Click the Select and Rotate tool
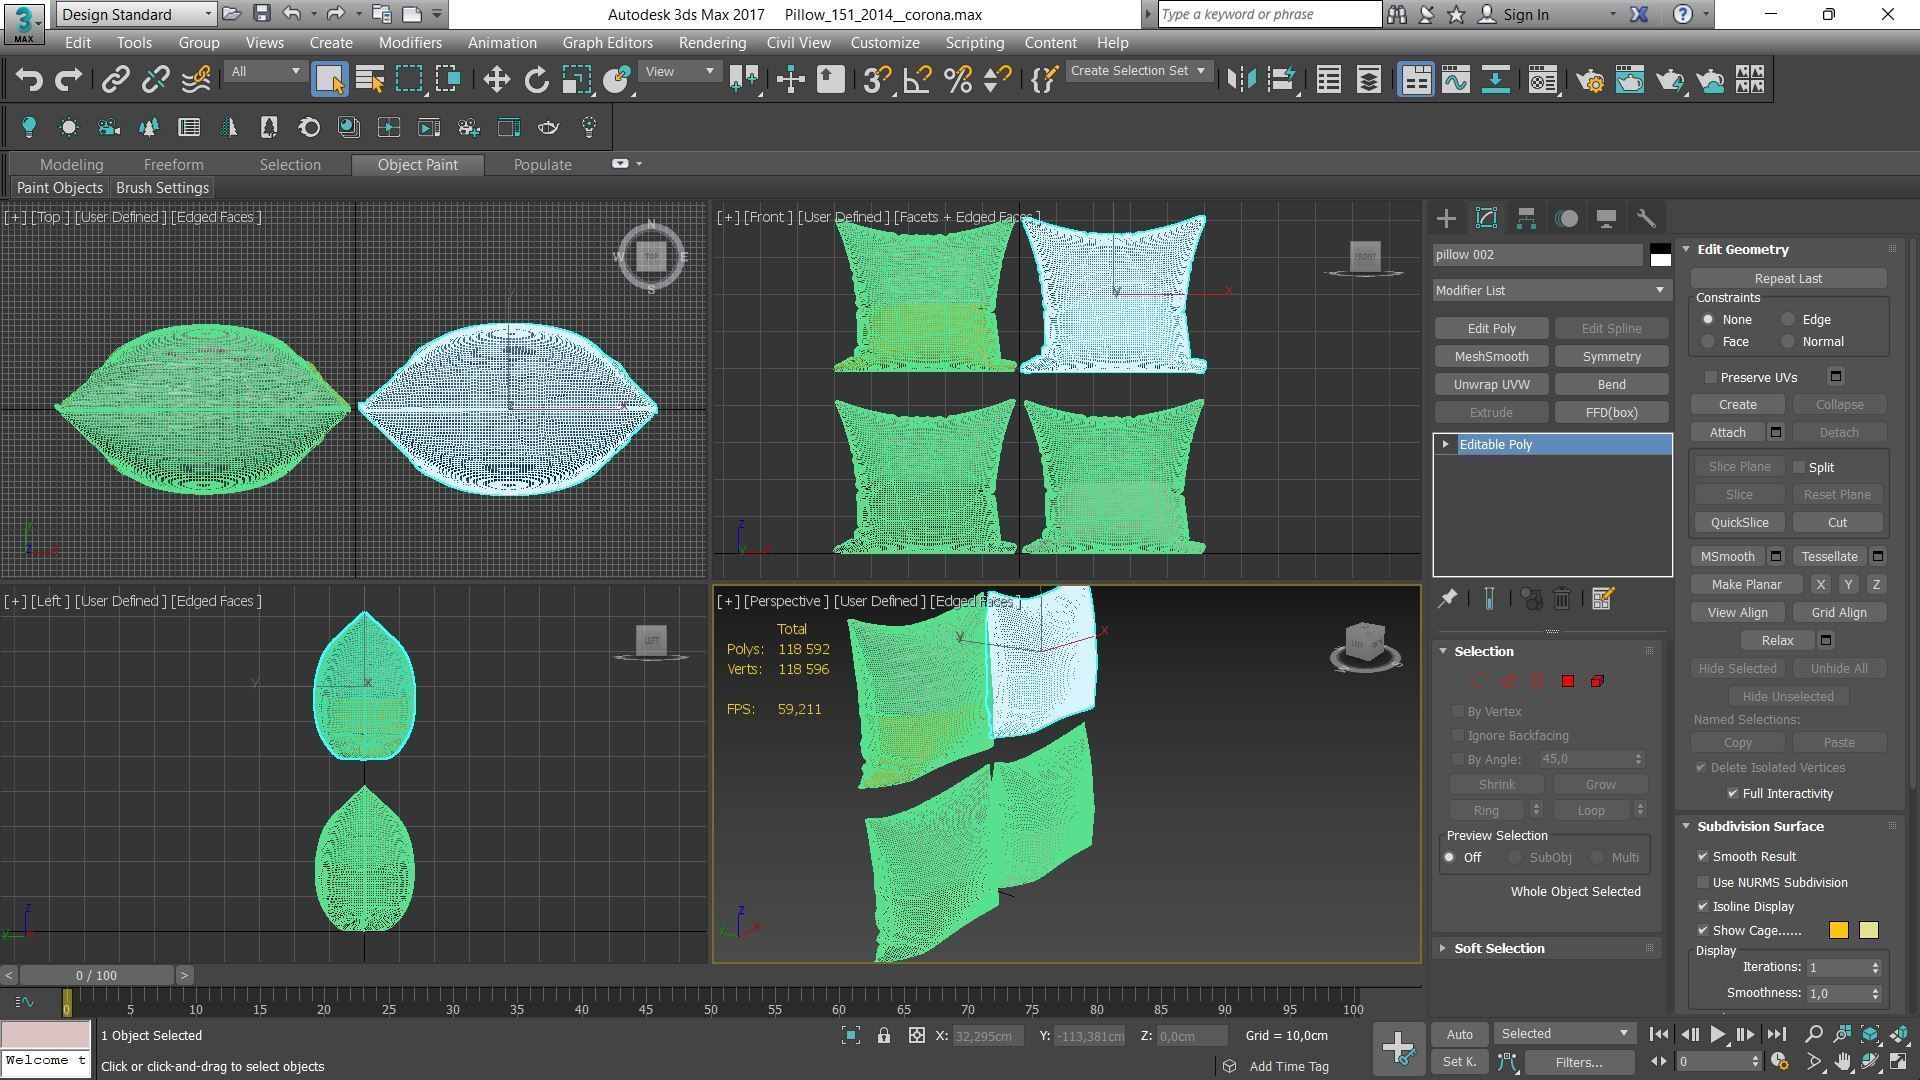The image size is (1920, 1080). pos(536,80)
